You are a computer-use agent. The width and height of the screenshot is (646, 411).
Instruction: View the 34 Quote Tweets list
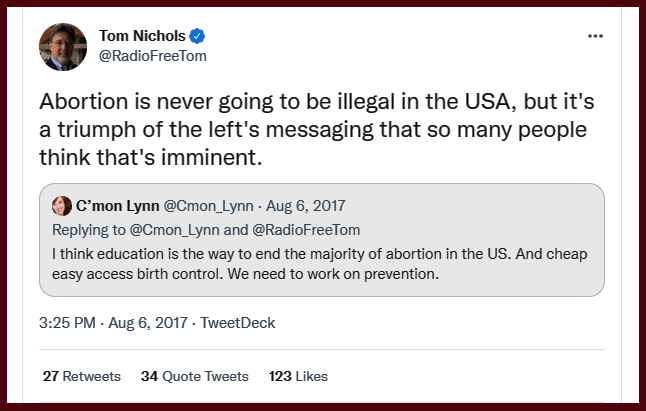click(194, 376)
